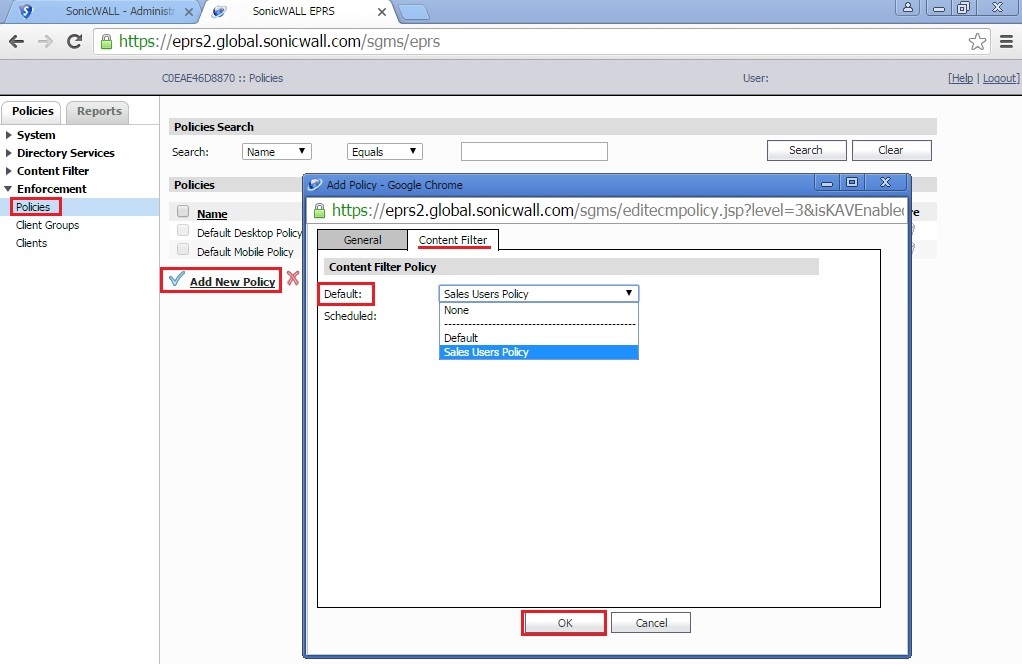Check the Default Desktop Policy checkbox

click(x=183, y=231)
